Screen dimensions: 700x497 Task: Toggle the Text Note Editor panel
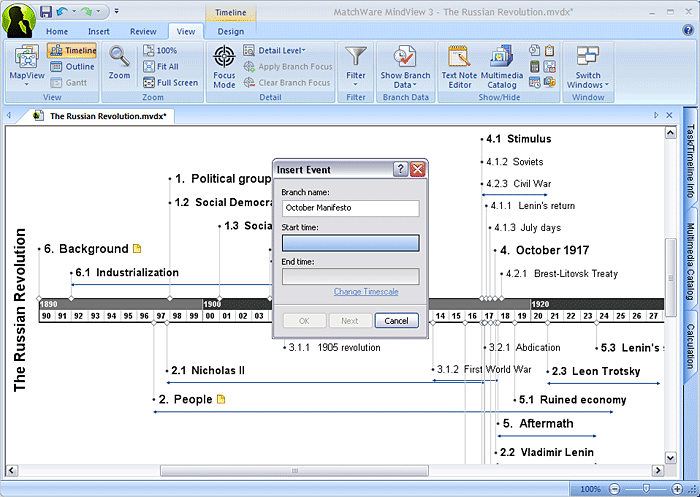coord(459,66)
